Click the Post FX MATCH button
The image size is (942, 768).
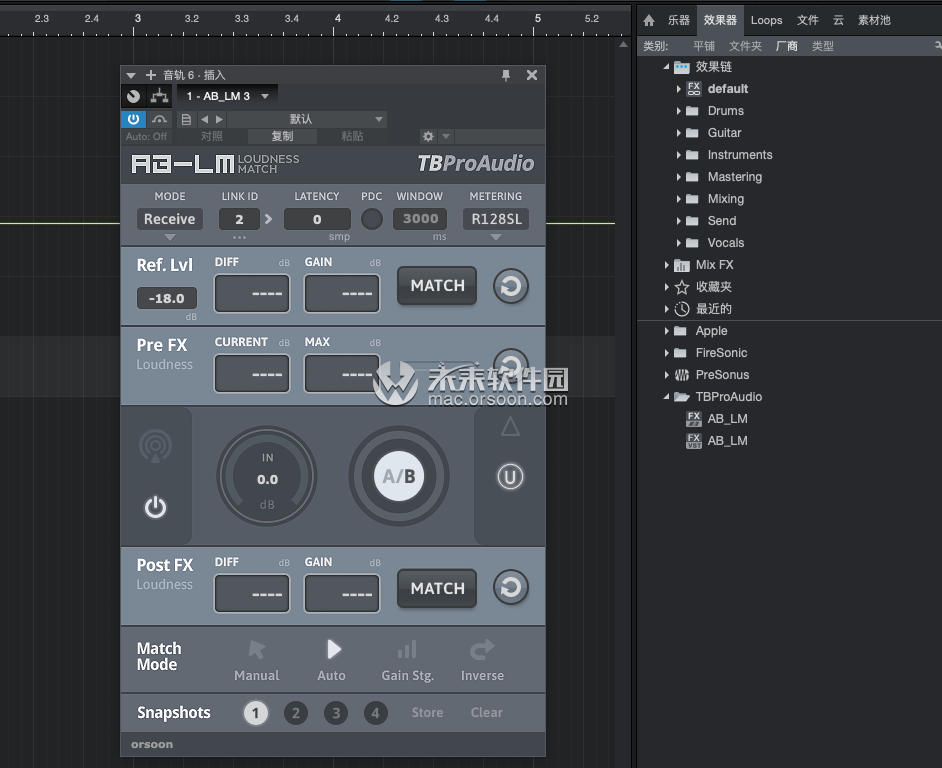click(x=437, y=588)
